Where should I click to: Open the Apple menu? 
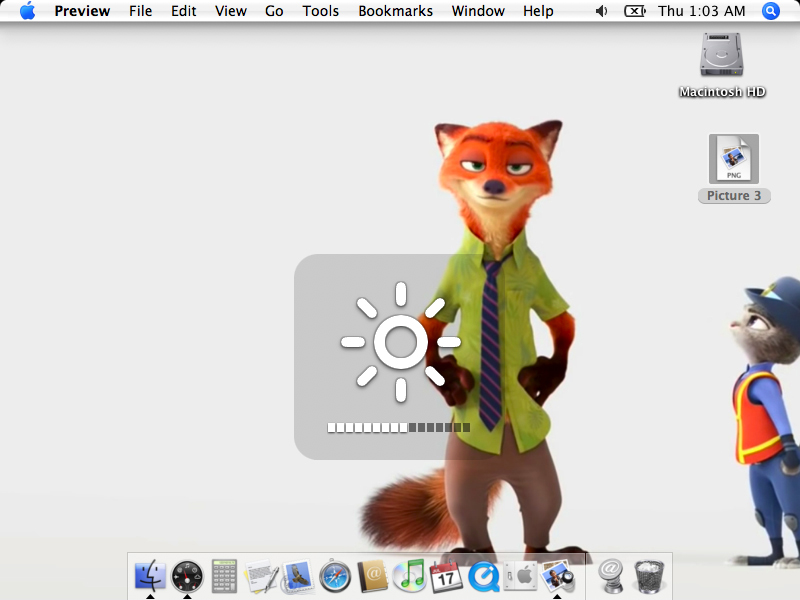pos(28,11)
